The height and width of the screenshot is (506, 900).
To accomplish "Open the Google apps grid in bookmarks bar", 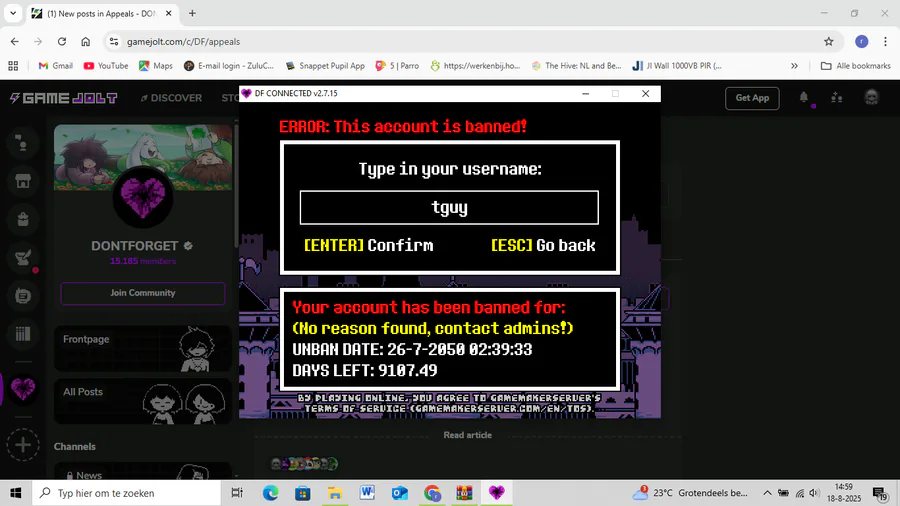I will 13,66.
